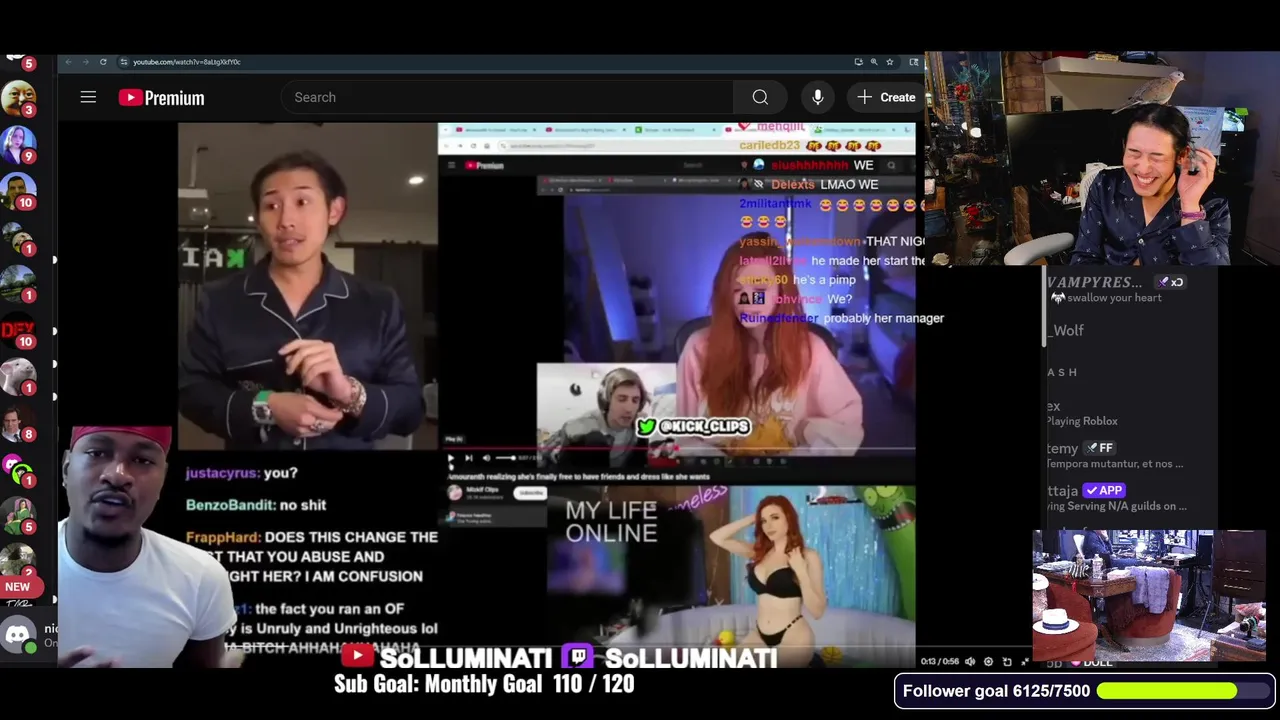1280x720 pixels.
Task: Click the Sub Goal Monthly Goal counter
Action: [x=484, y=684]
